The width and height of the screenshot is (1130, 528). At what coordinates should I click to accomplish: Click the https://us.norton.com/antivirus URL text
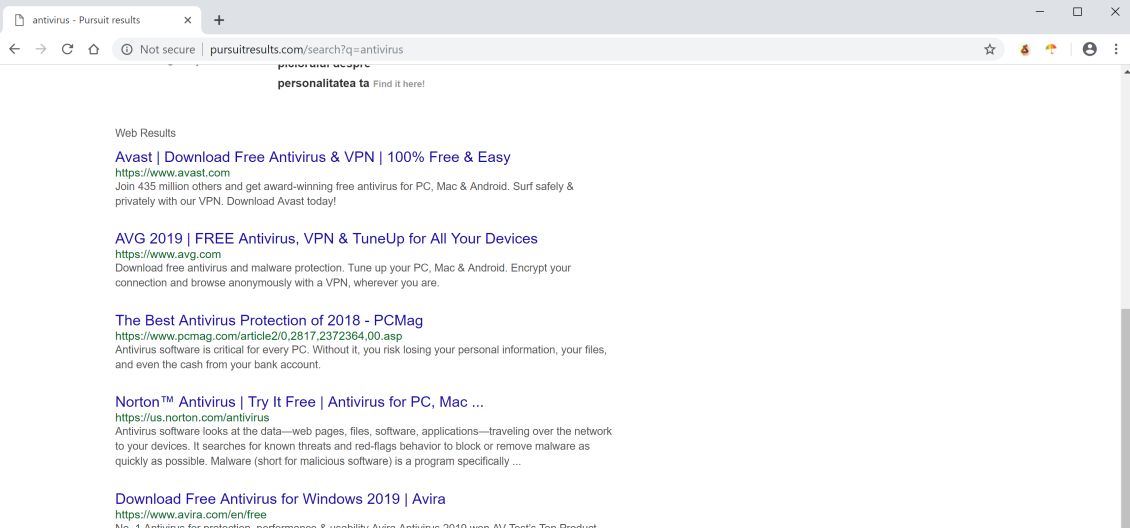[192, 417]
